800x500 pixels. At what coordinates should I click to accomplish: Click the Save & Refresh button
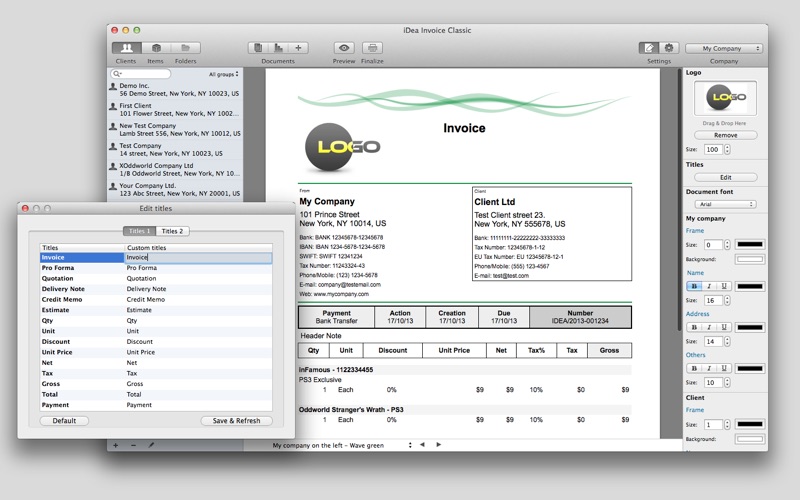coord(236,421)
